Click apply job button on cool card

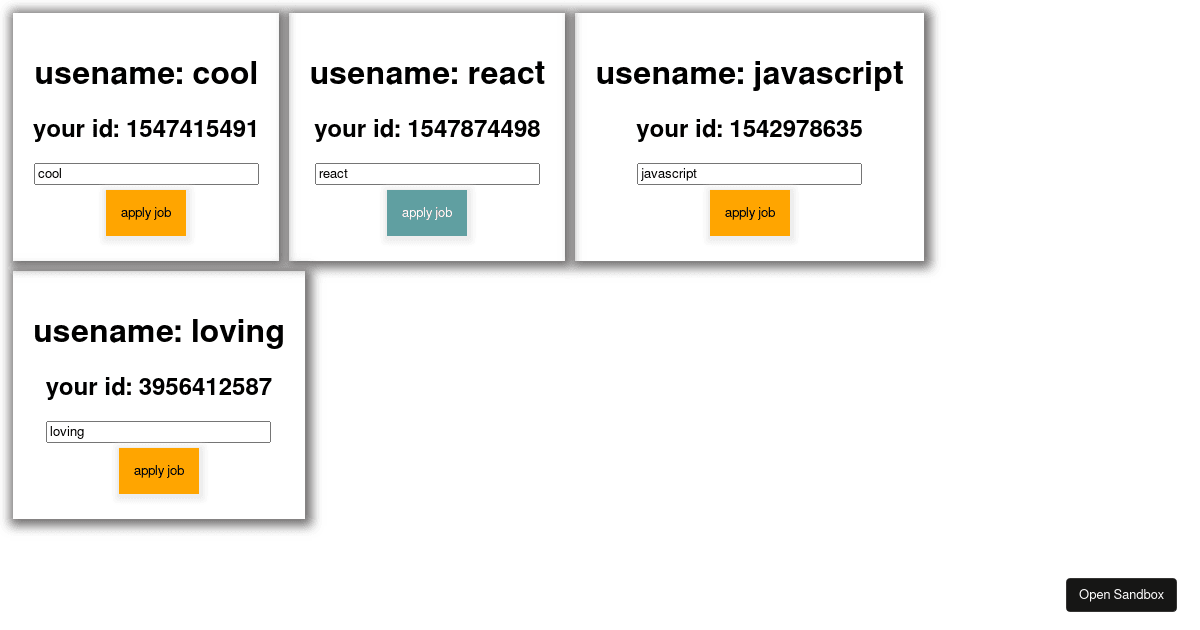pyautogui.click(x=146, y=213)
